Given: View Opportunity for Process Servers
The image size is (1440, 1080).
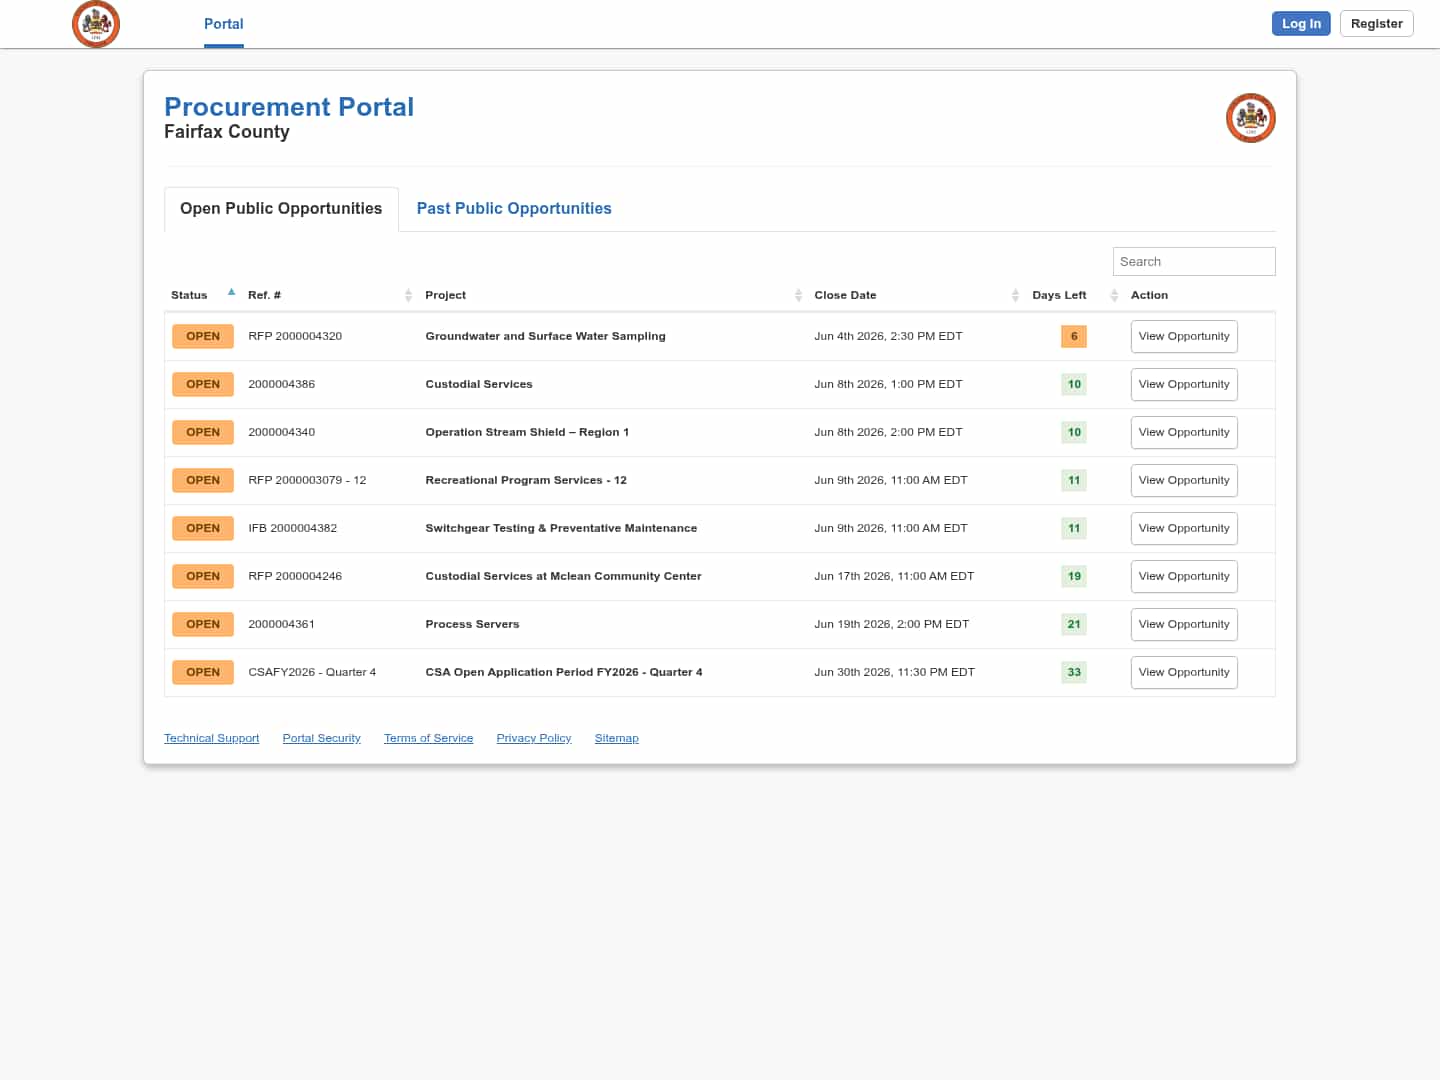Looking at the screenshot, I should (x=1184, y=624).
